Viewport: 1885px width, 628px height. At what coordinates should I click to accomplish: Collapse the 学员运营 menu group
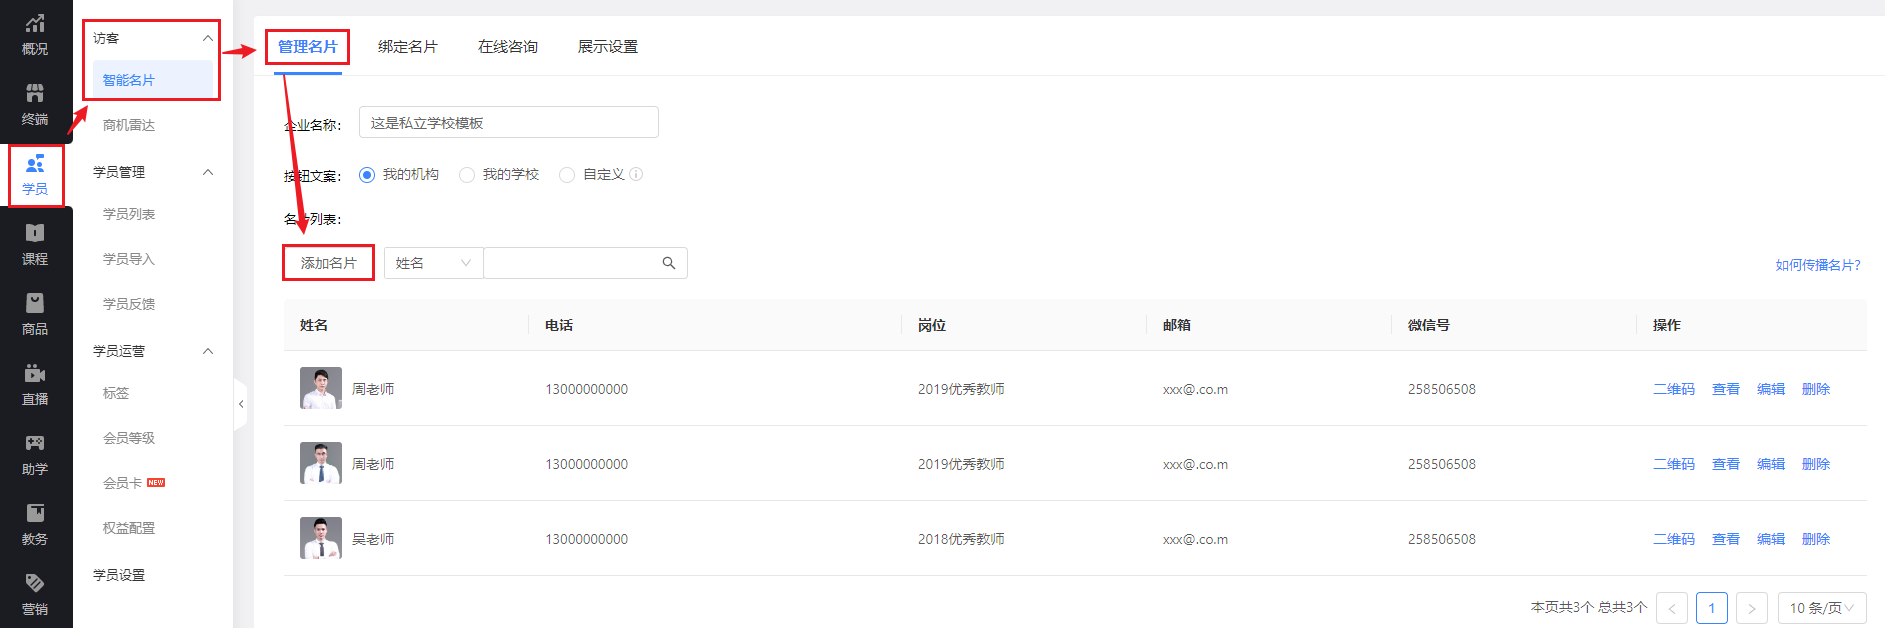click(x=208, y=351)
